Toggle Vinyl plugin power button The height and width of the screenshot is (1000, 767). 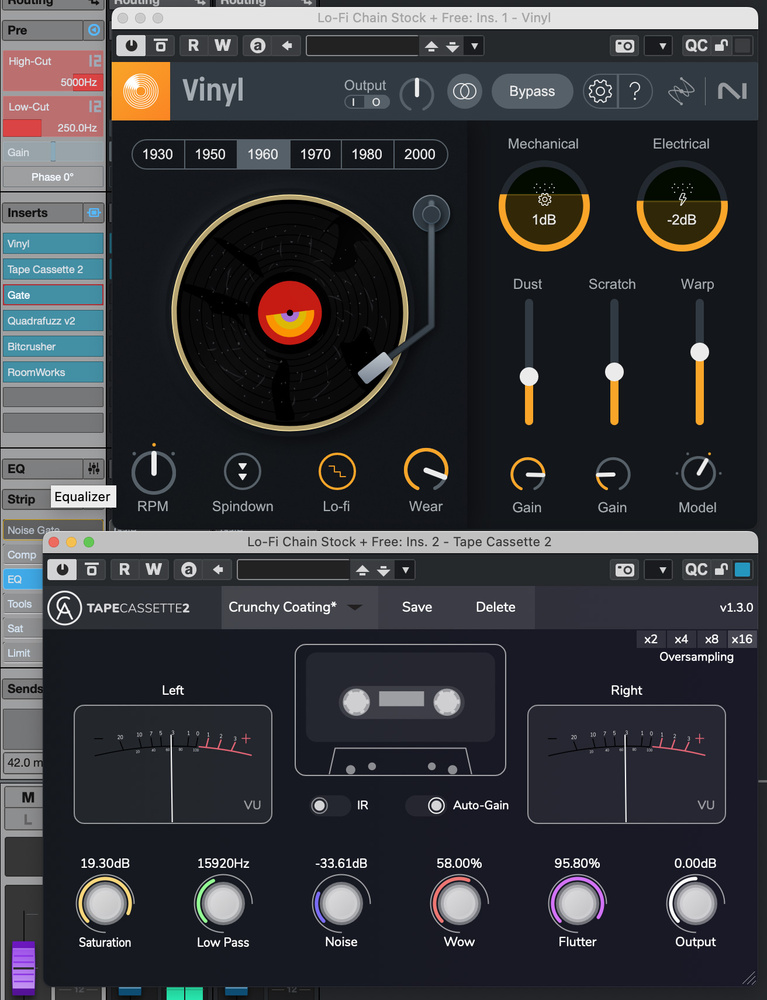[x=131, y=46]
